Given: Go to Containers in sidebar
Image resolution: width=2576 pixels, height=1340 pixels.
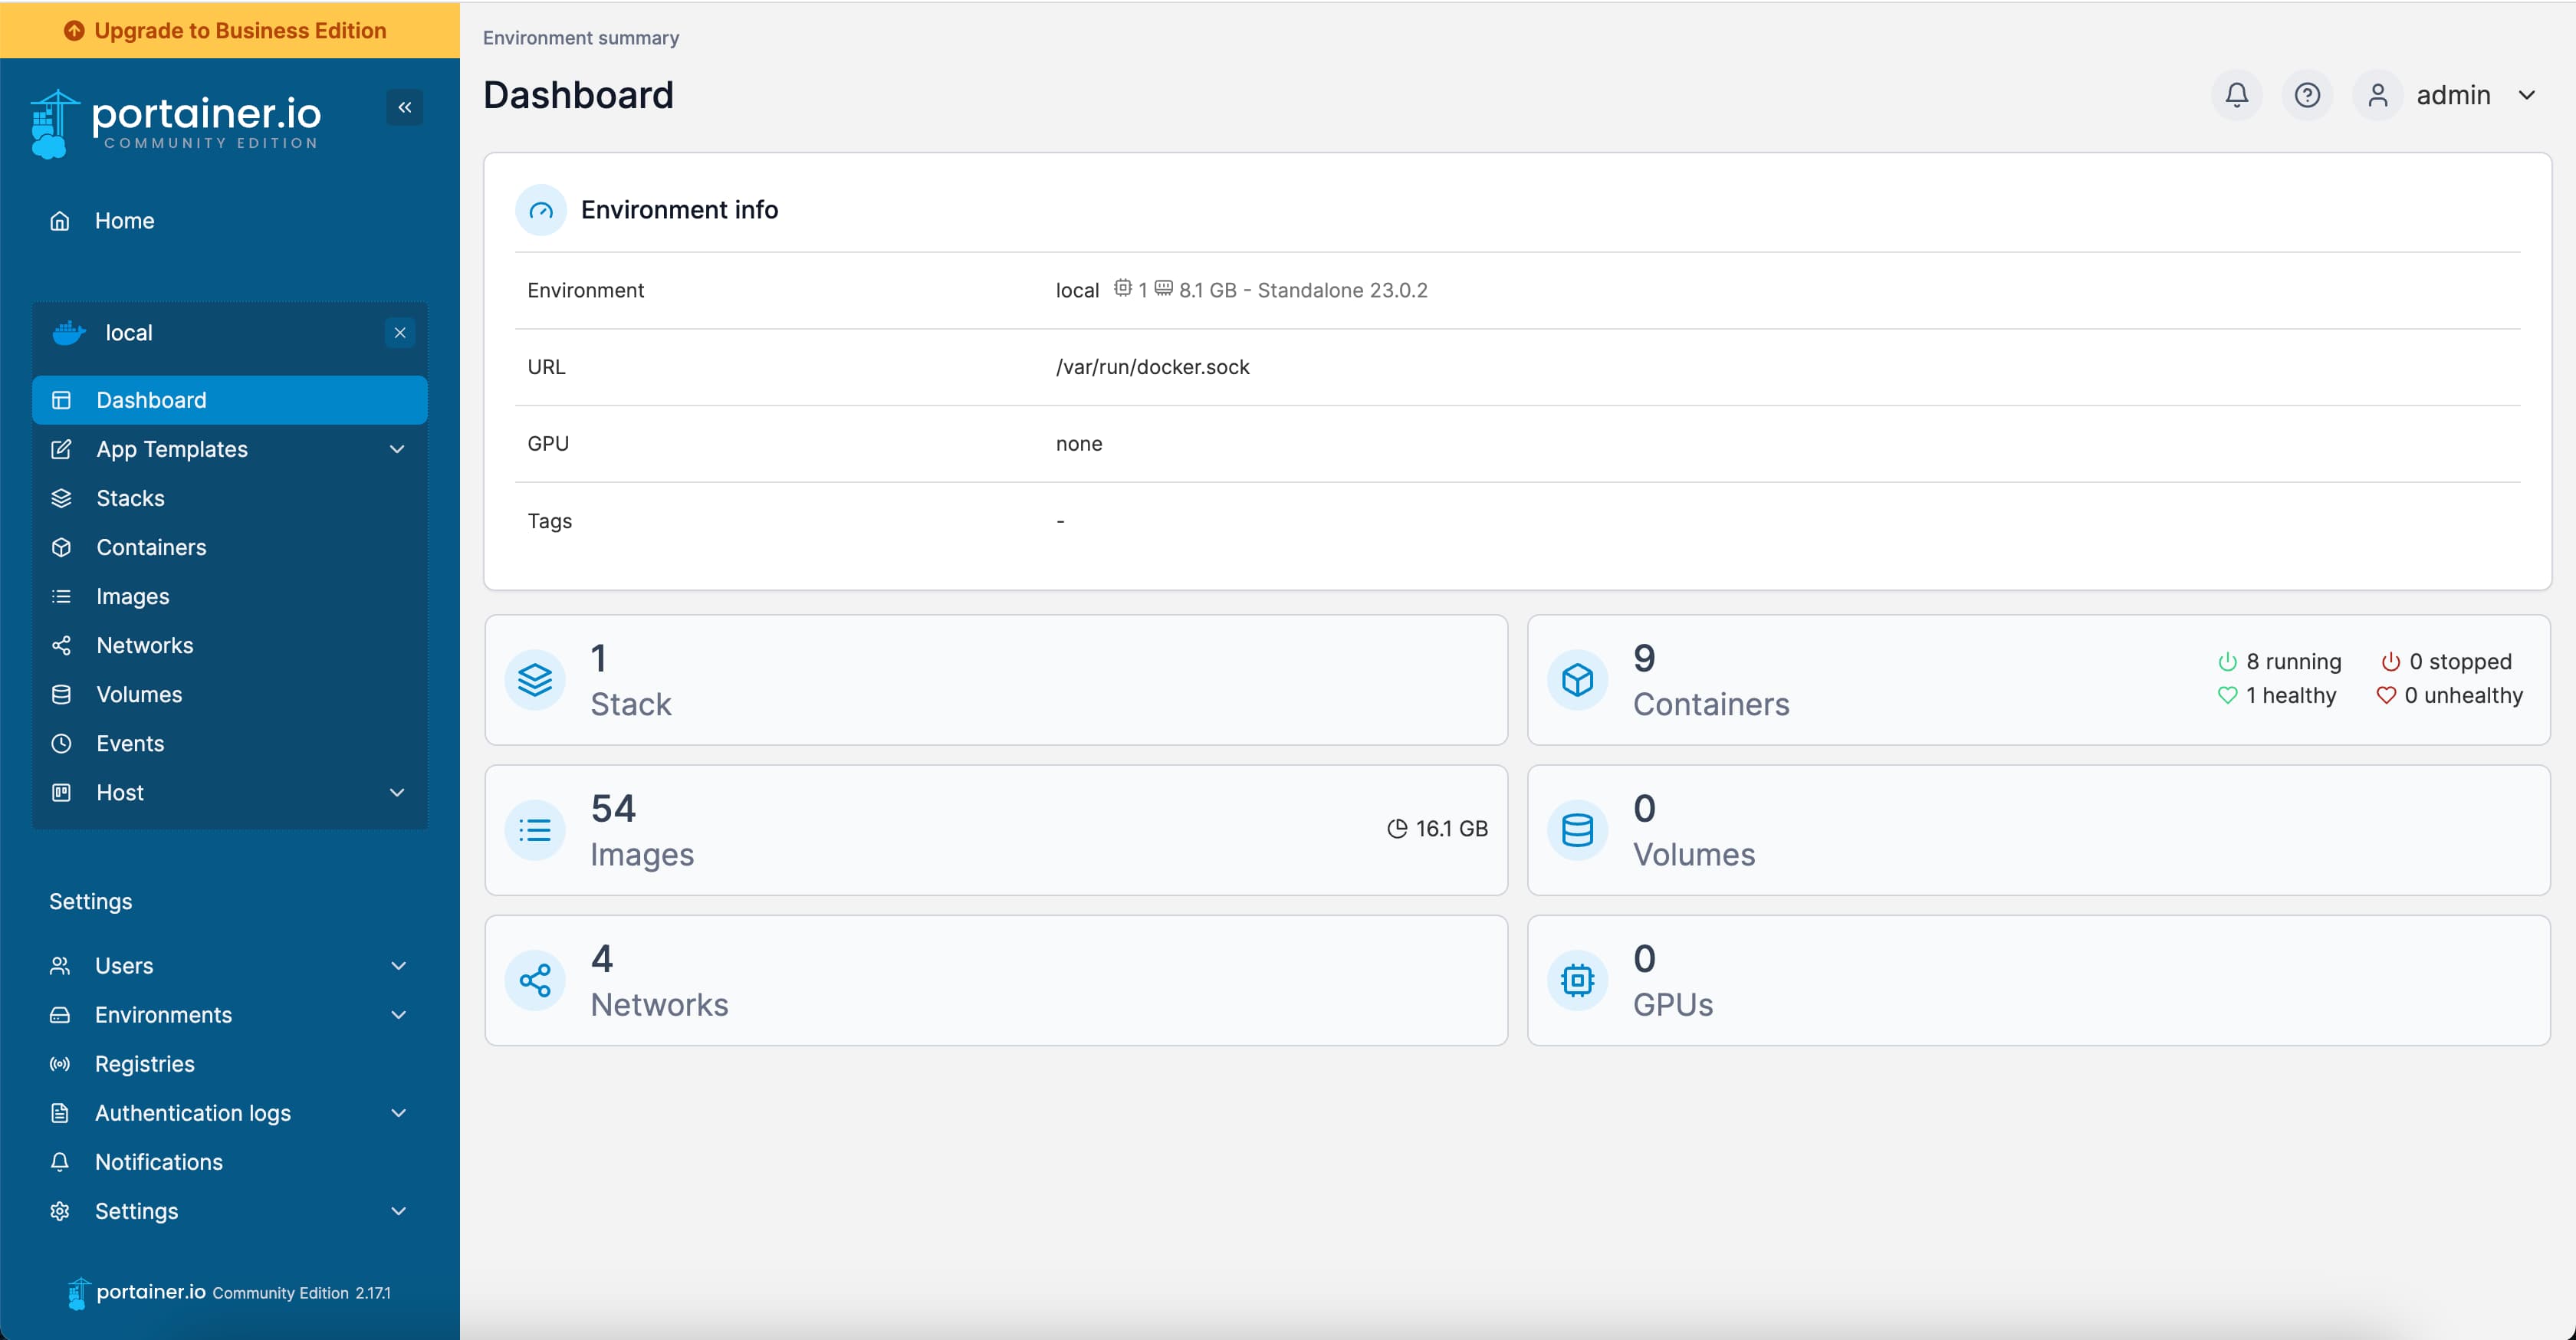Looking at the screenshot, I should pos(151,547).
